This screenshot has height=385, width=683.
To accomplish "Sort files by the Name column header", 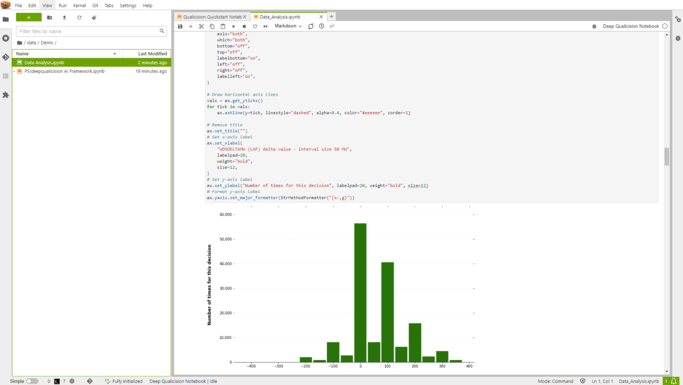I will (x=68, y=54).
